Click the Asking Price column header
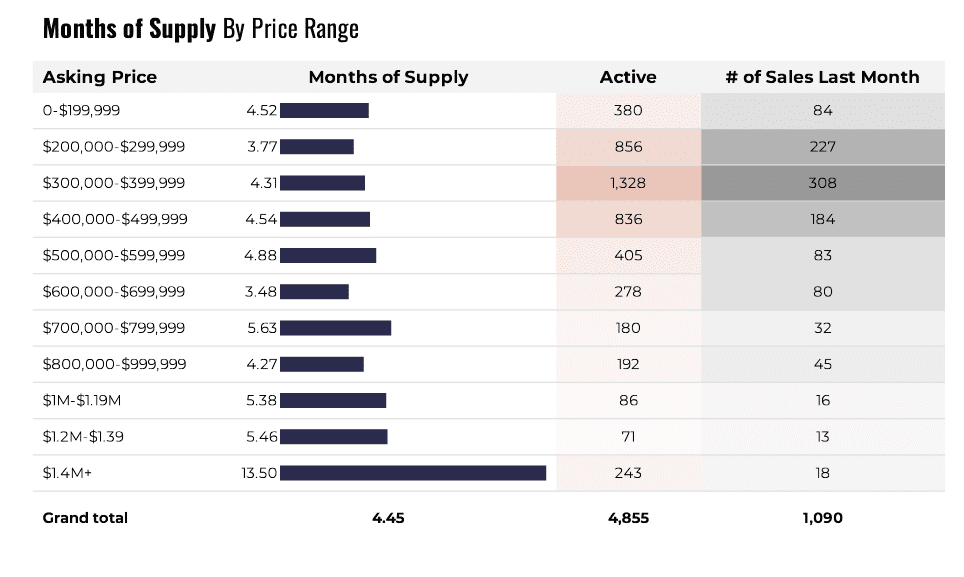 point(99,77)
